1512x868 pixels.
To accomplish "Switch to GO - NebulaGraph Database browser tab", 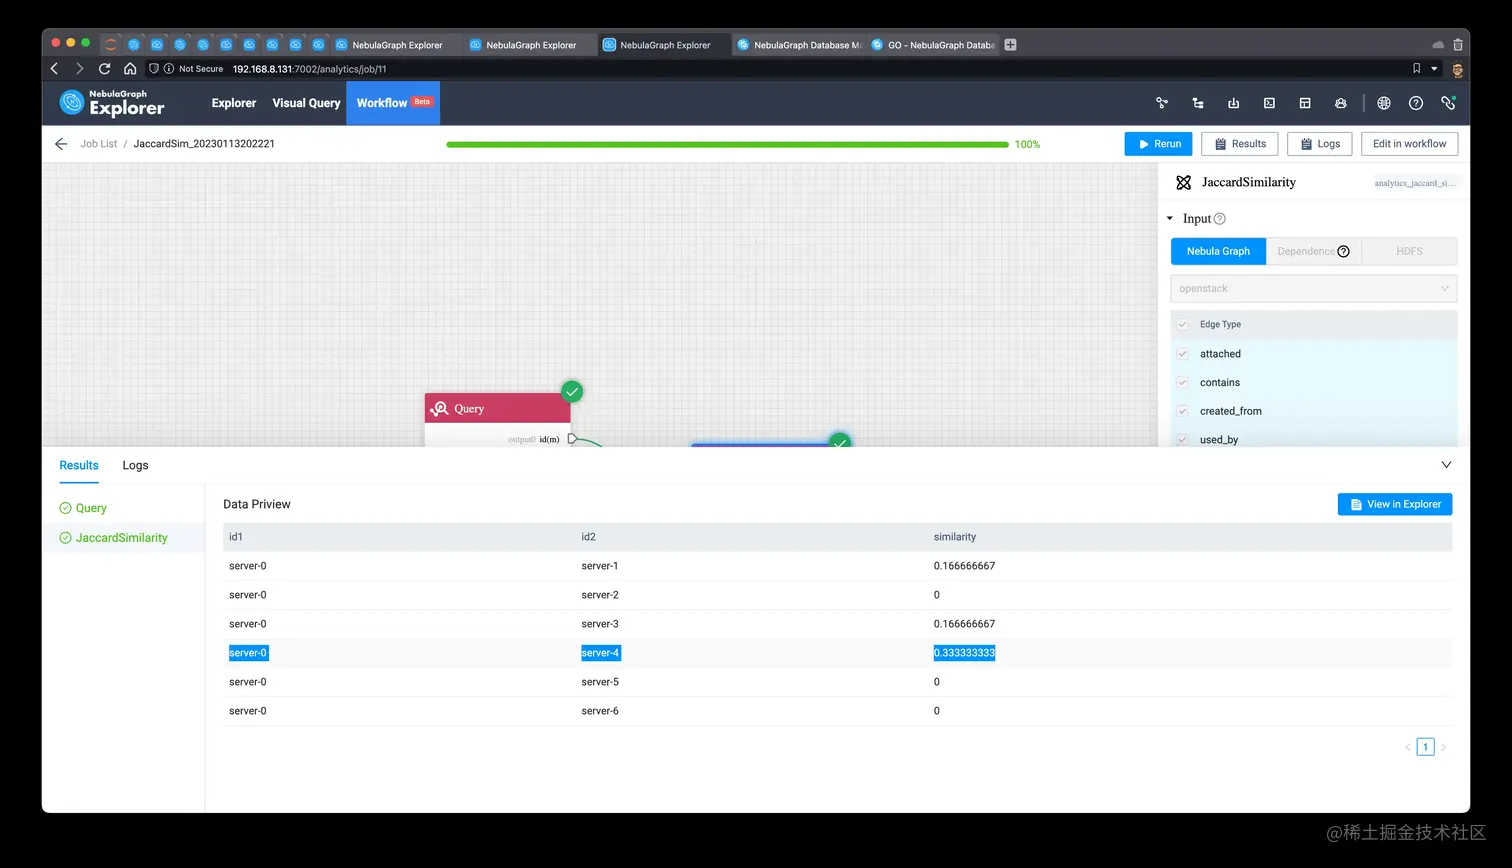I will (933, 45).
